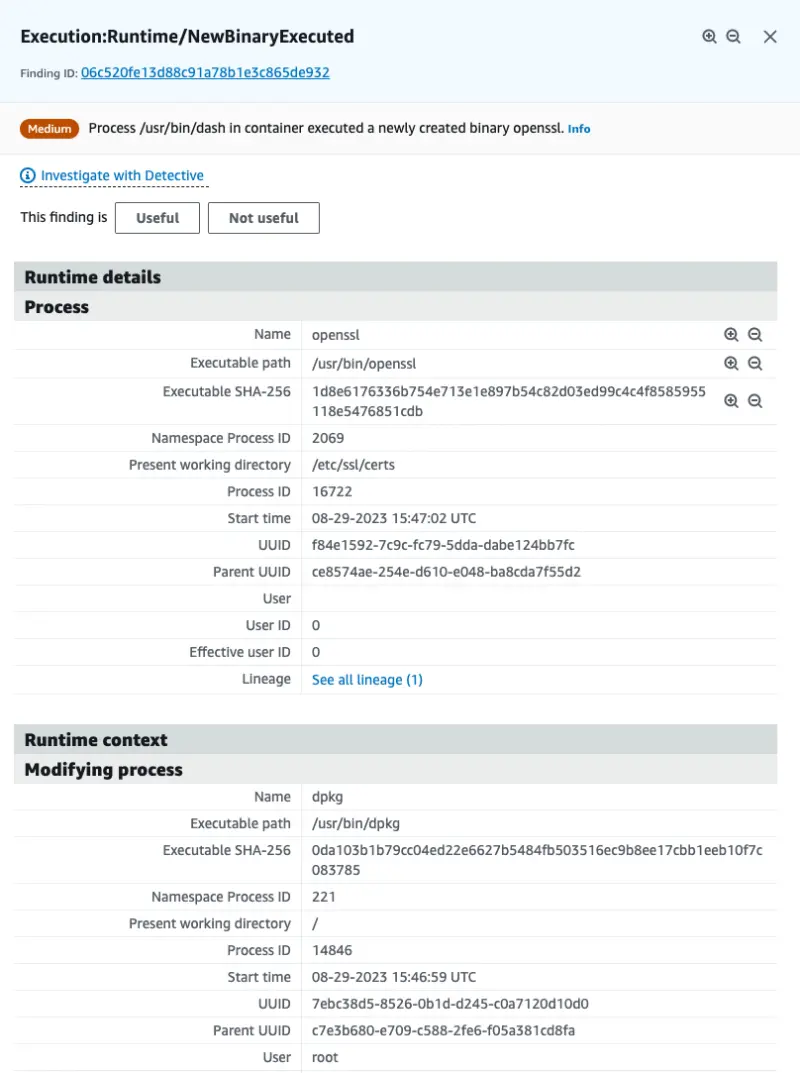Filter by executable path /usr/bin/openssl
This screenshot has height=1073, width=800.
tap(731, 363)
